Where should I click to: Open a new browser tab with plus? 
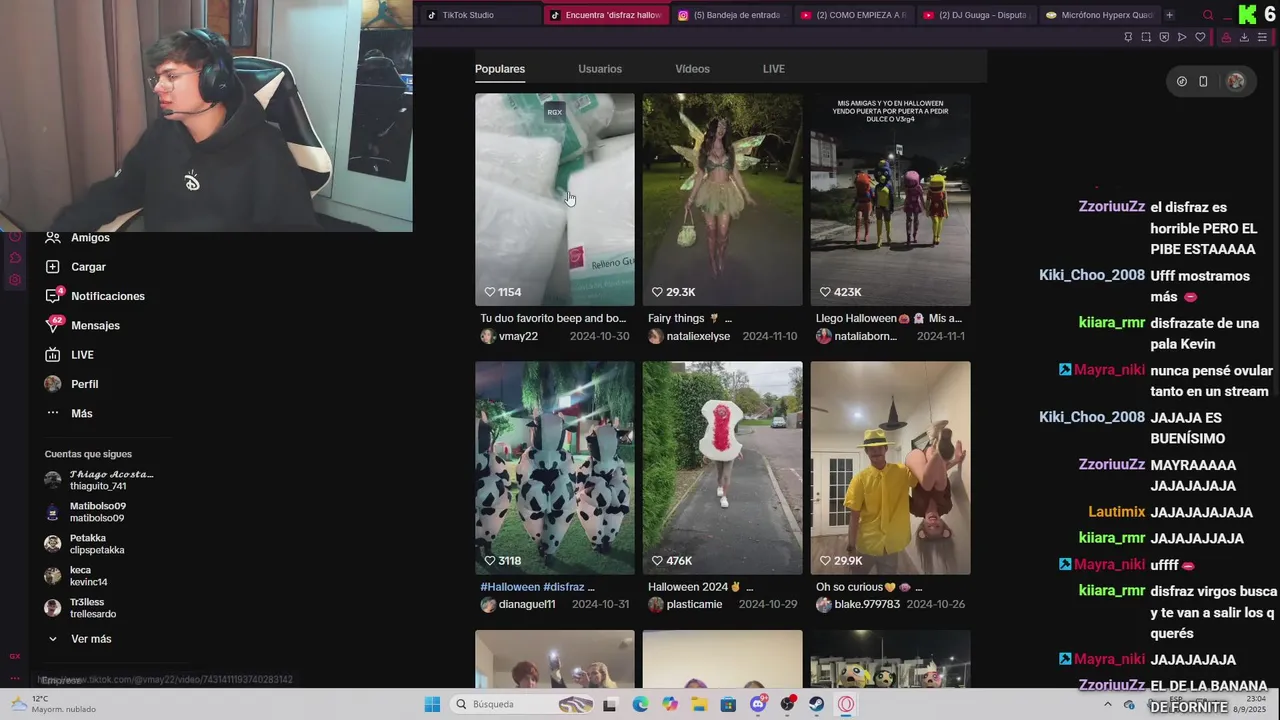[1169, 15]
